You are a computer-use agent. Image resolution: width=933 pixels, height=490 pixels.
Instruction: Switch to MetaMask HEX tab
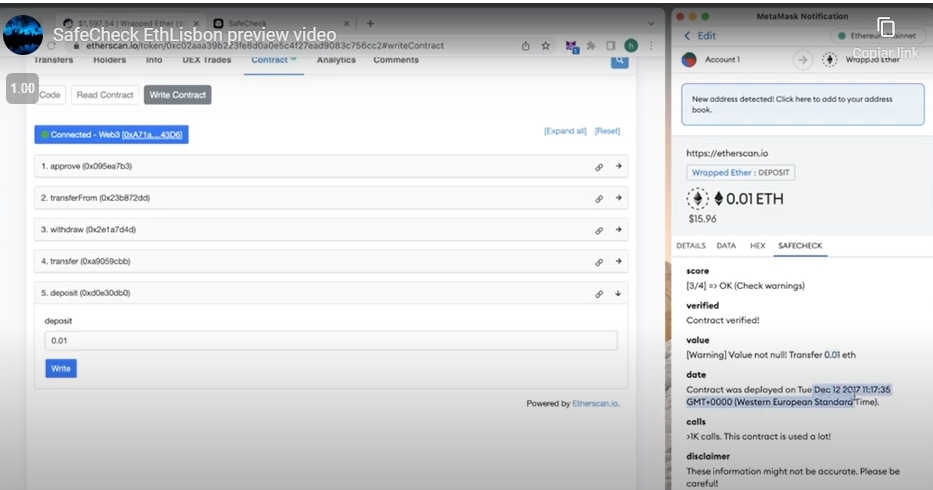tap(757, 246)
